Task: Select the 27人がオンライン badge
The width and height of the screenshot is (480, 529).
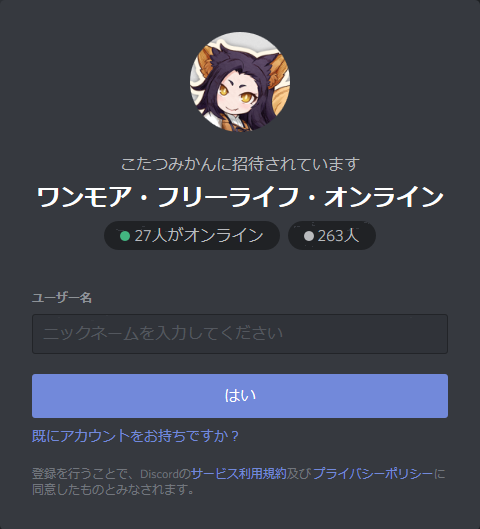Action: tap(192, 235)
